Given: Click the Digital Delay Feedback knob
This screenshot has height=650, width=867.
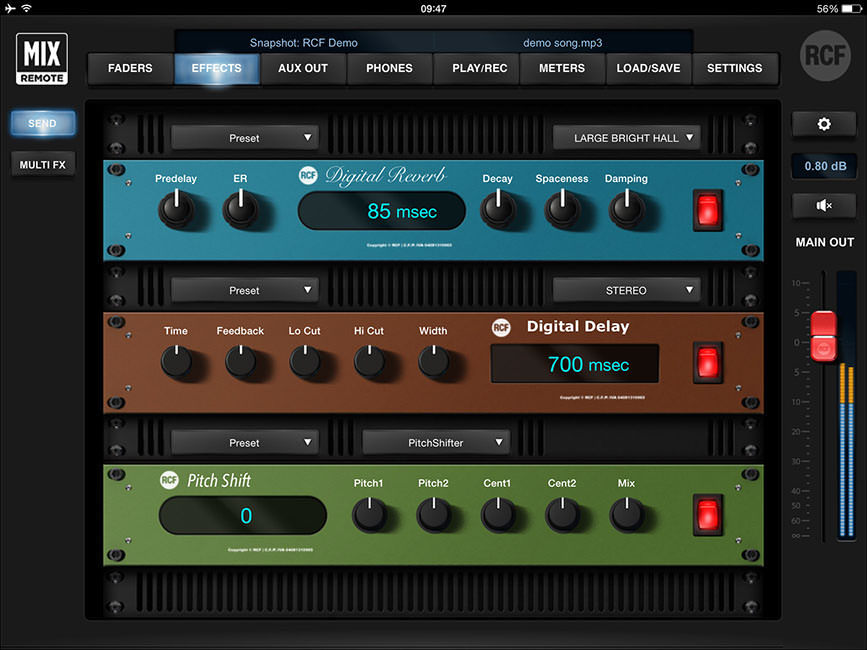Looking at the screenshot, I should point(240,360).
